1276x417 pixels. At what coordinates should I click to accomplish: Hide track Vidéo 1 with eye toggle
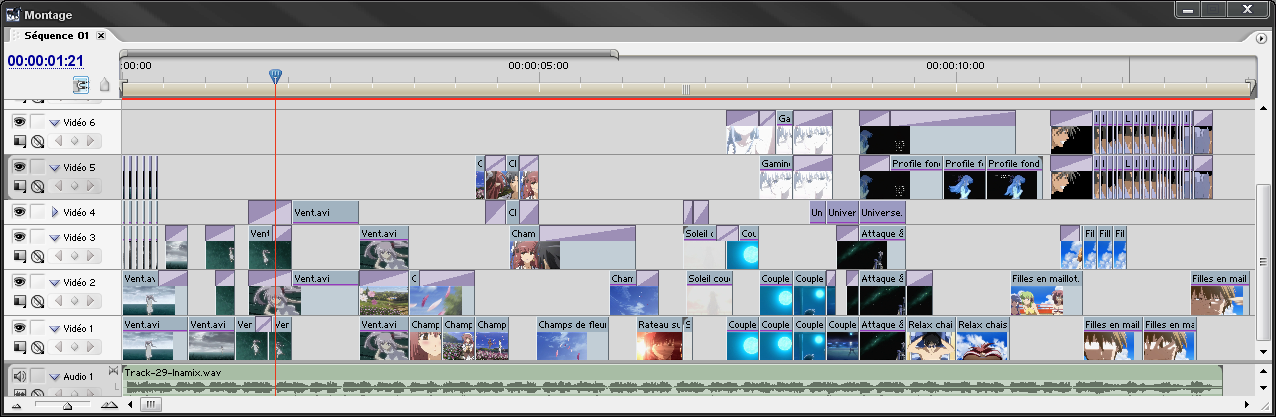point(19,328)
